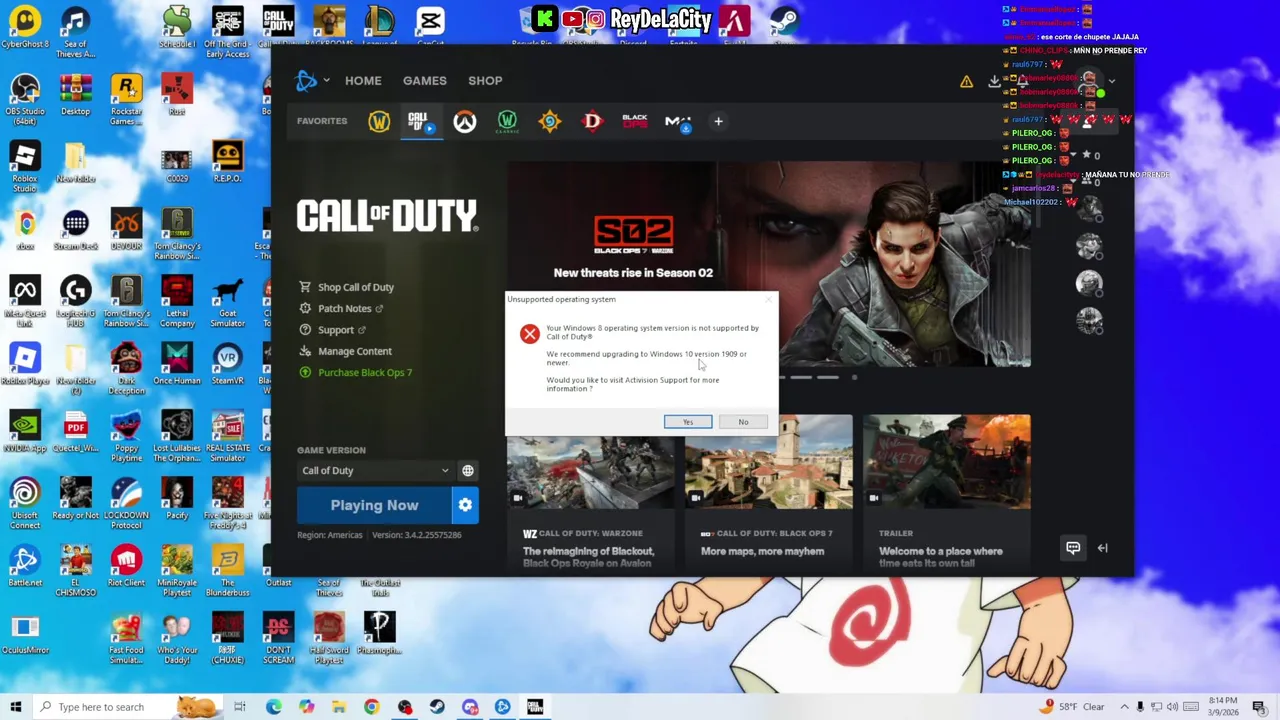Open the yellow warning alert in Battle.net

(966, 82)
